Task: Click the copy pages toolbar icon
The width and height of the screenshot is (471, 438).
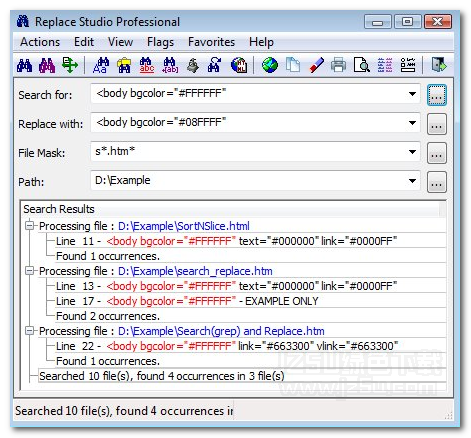Action: click(293, 65)
